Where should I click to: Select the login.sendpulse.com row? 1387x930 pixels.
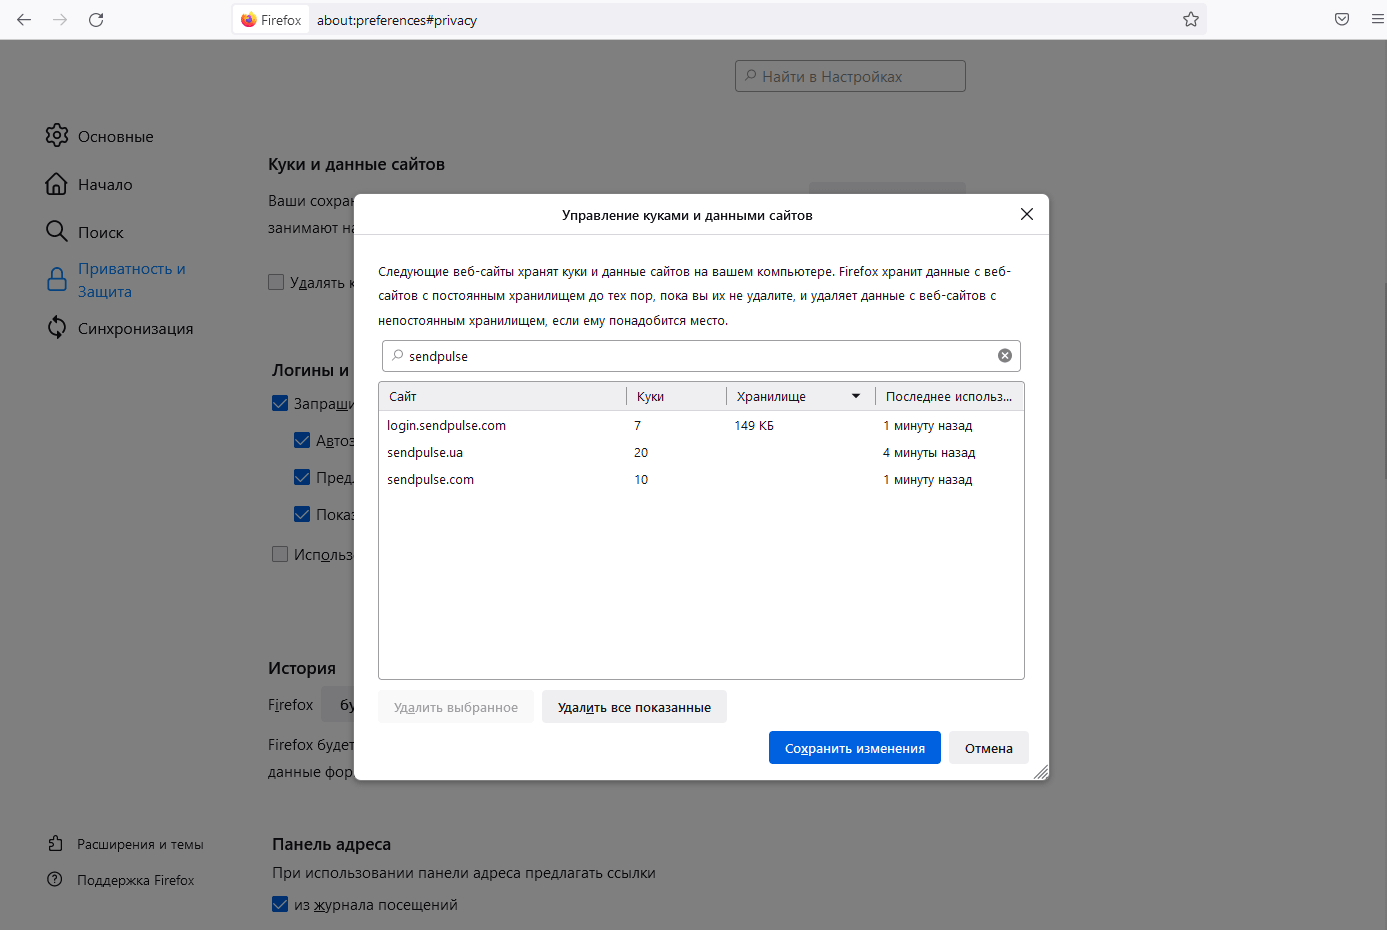tap(701, 425)
